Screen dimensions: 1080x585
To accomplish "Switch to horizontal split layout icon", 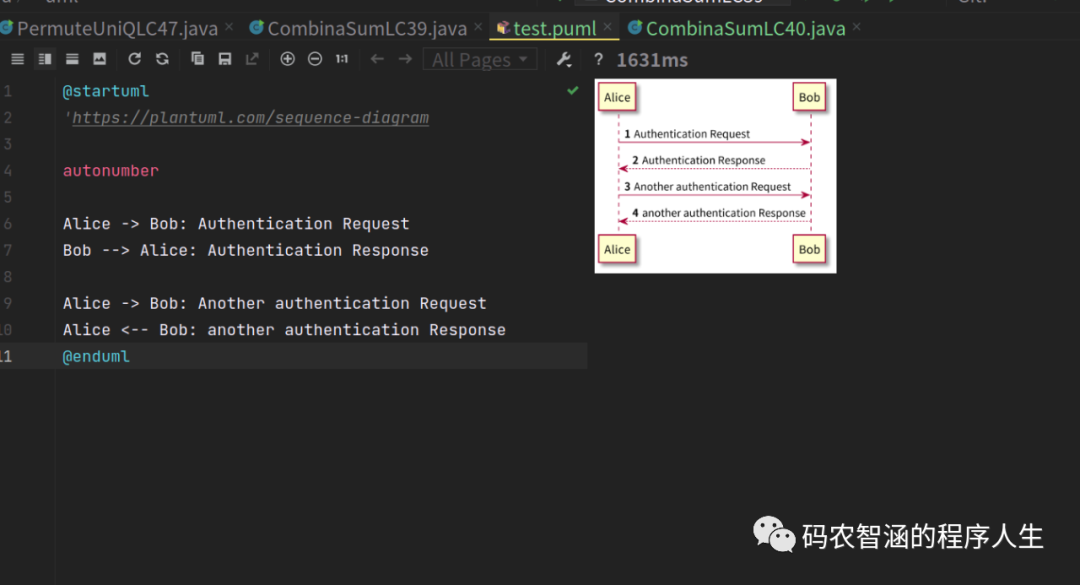I will 72,59.
